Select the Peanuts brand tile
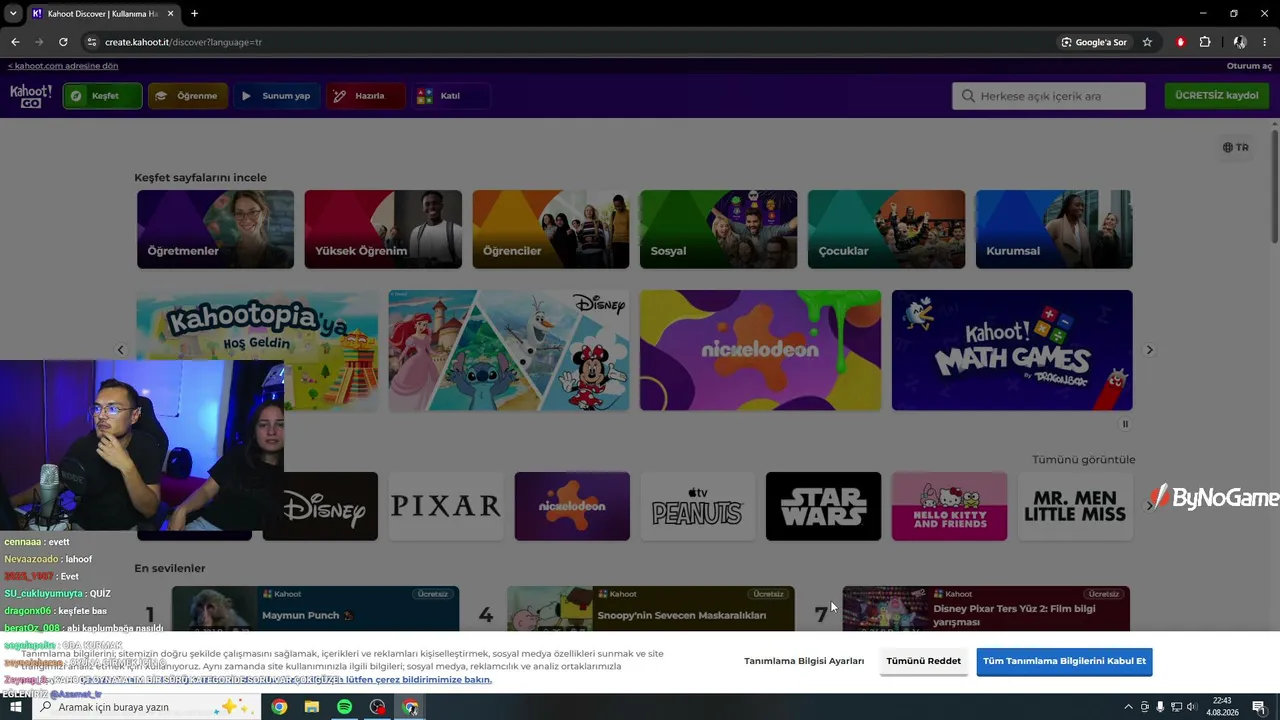The width and height of the screenshot is (1280, 720). tap(698, 506)
